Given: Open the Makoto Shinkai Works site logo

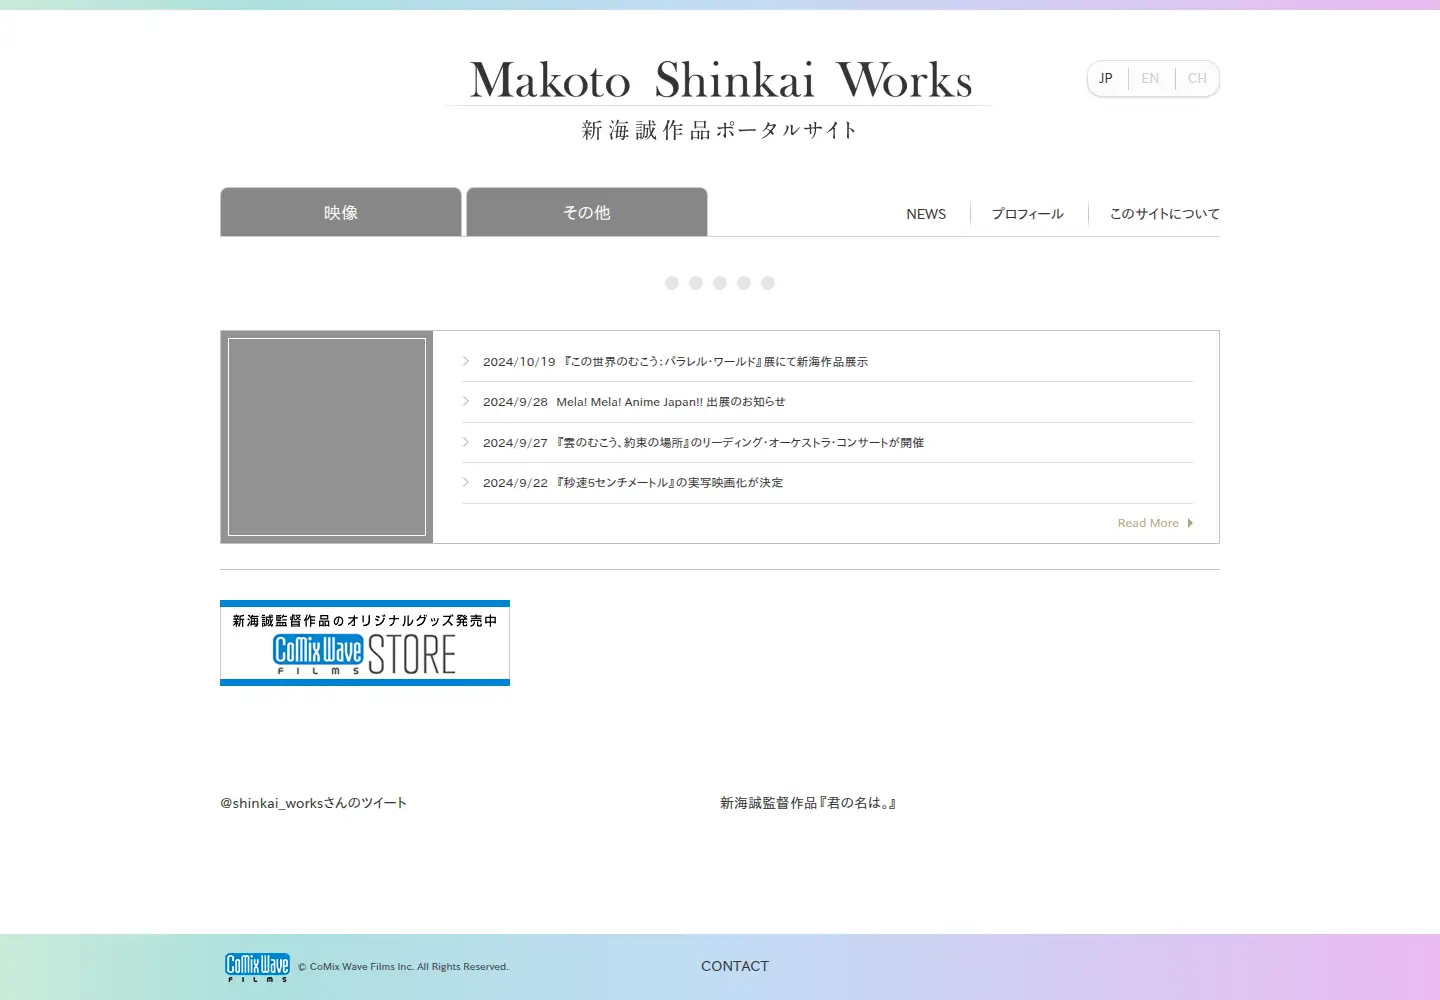Looking at the screenshot, I should pos(720,80).
